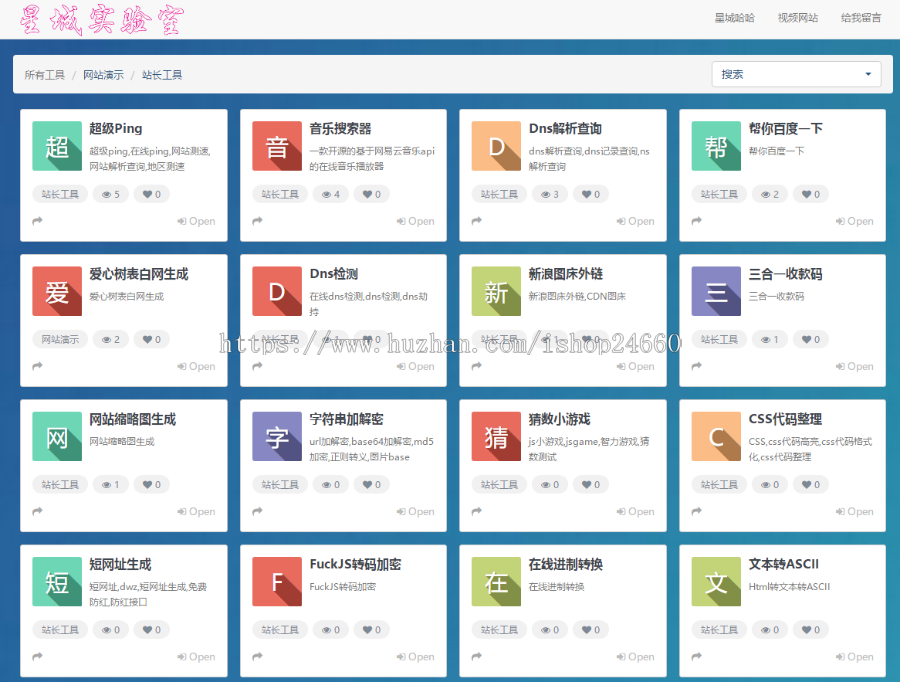This screenshot has height=682, width=900.
Task: Click the orange C icon of CSS代码整理
Action: [716, 437]
